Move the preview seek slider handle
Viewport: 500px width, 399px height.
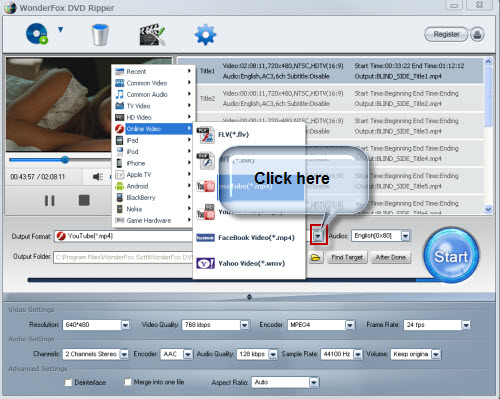point(65,160)
